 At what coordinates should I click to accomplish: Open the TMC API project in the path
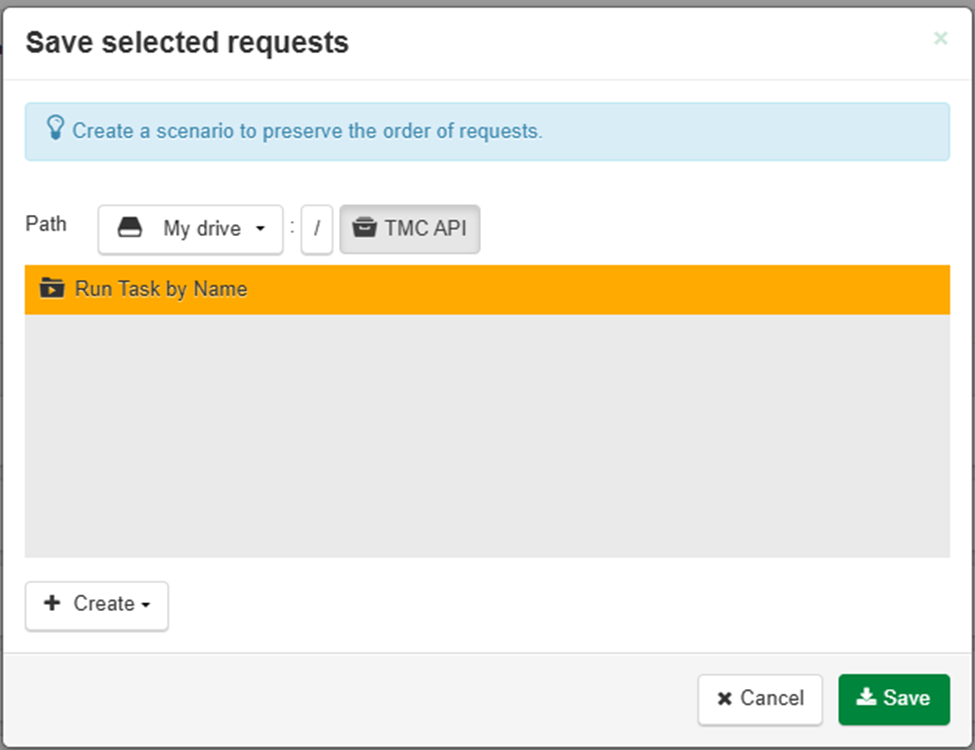coord(410,228)
